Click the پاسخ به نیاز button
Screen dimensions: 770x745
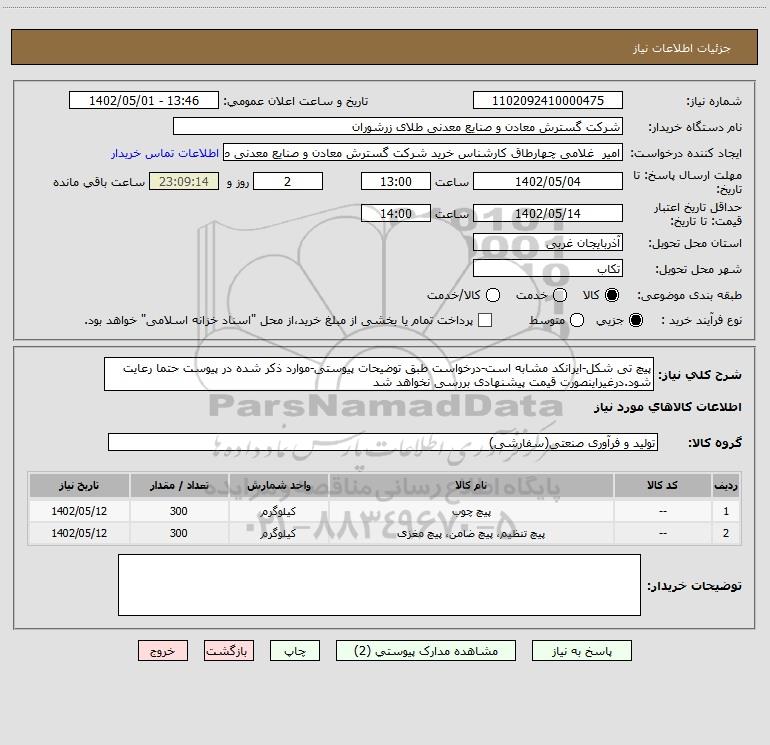tap(582, 651)
